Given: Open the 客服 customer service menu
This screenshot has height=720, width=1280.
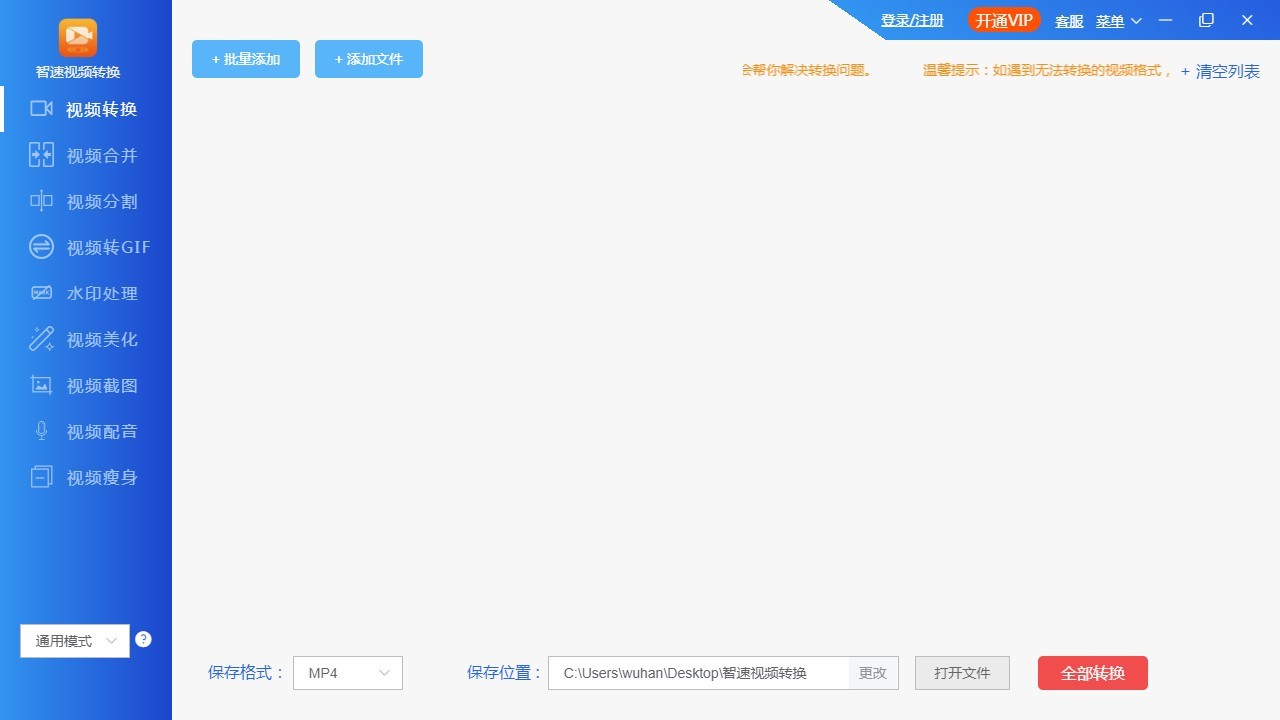Looking at the screenshot, I should pyautogui.click(x=1068, y=20).
